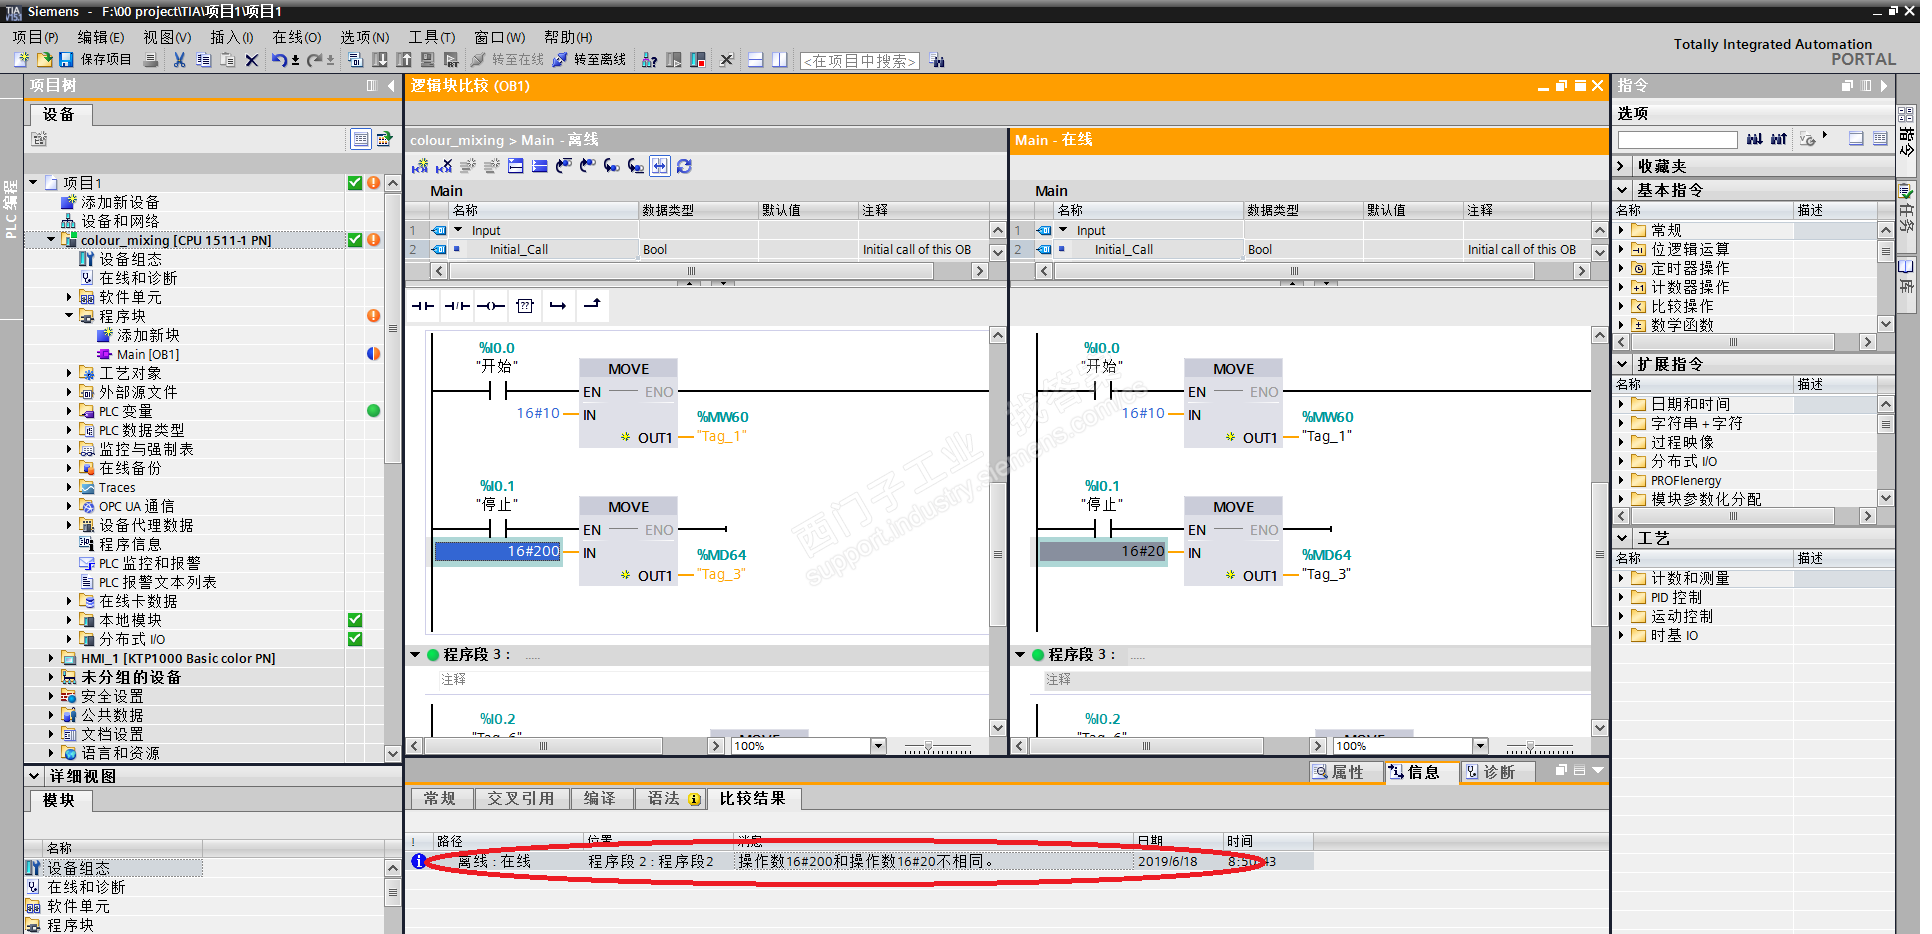Click the insert network icon in the offline editor toolbar
The image size is (1932, 934).
coord(420,166)
